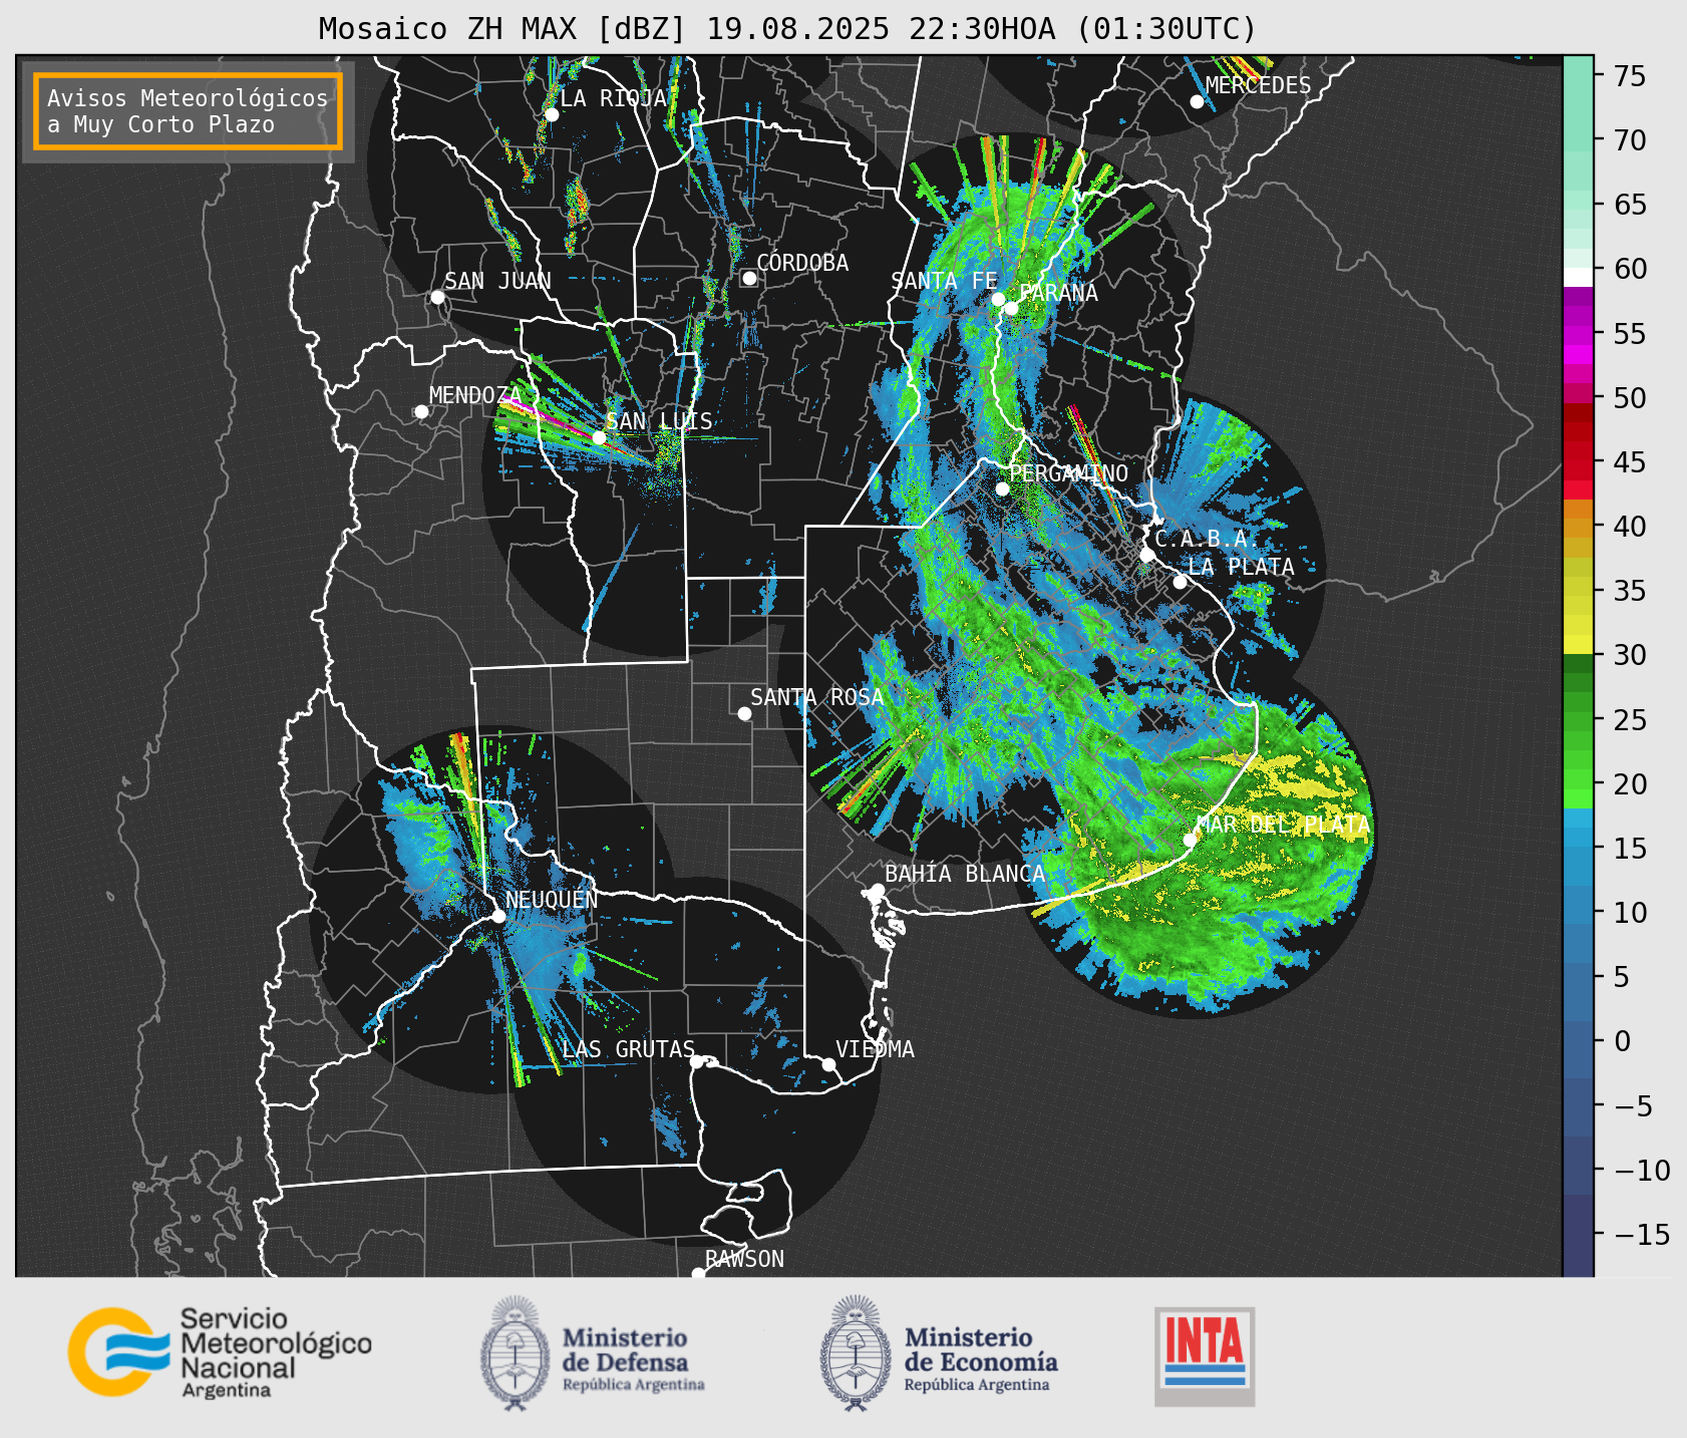The height and width of the screenshot is (1438, 1687).
Task: Click the green 25 dBZ color band
Action: coord(1578,720)
